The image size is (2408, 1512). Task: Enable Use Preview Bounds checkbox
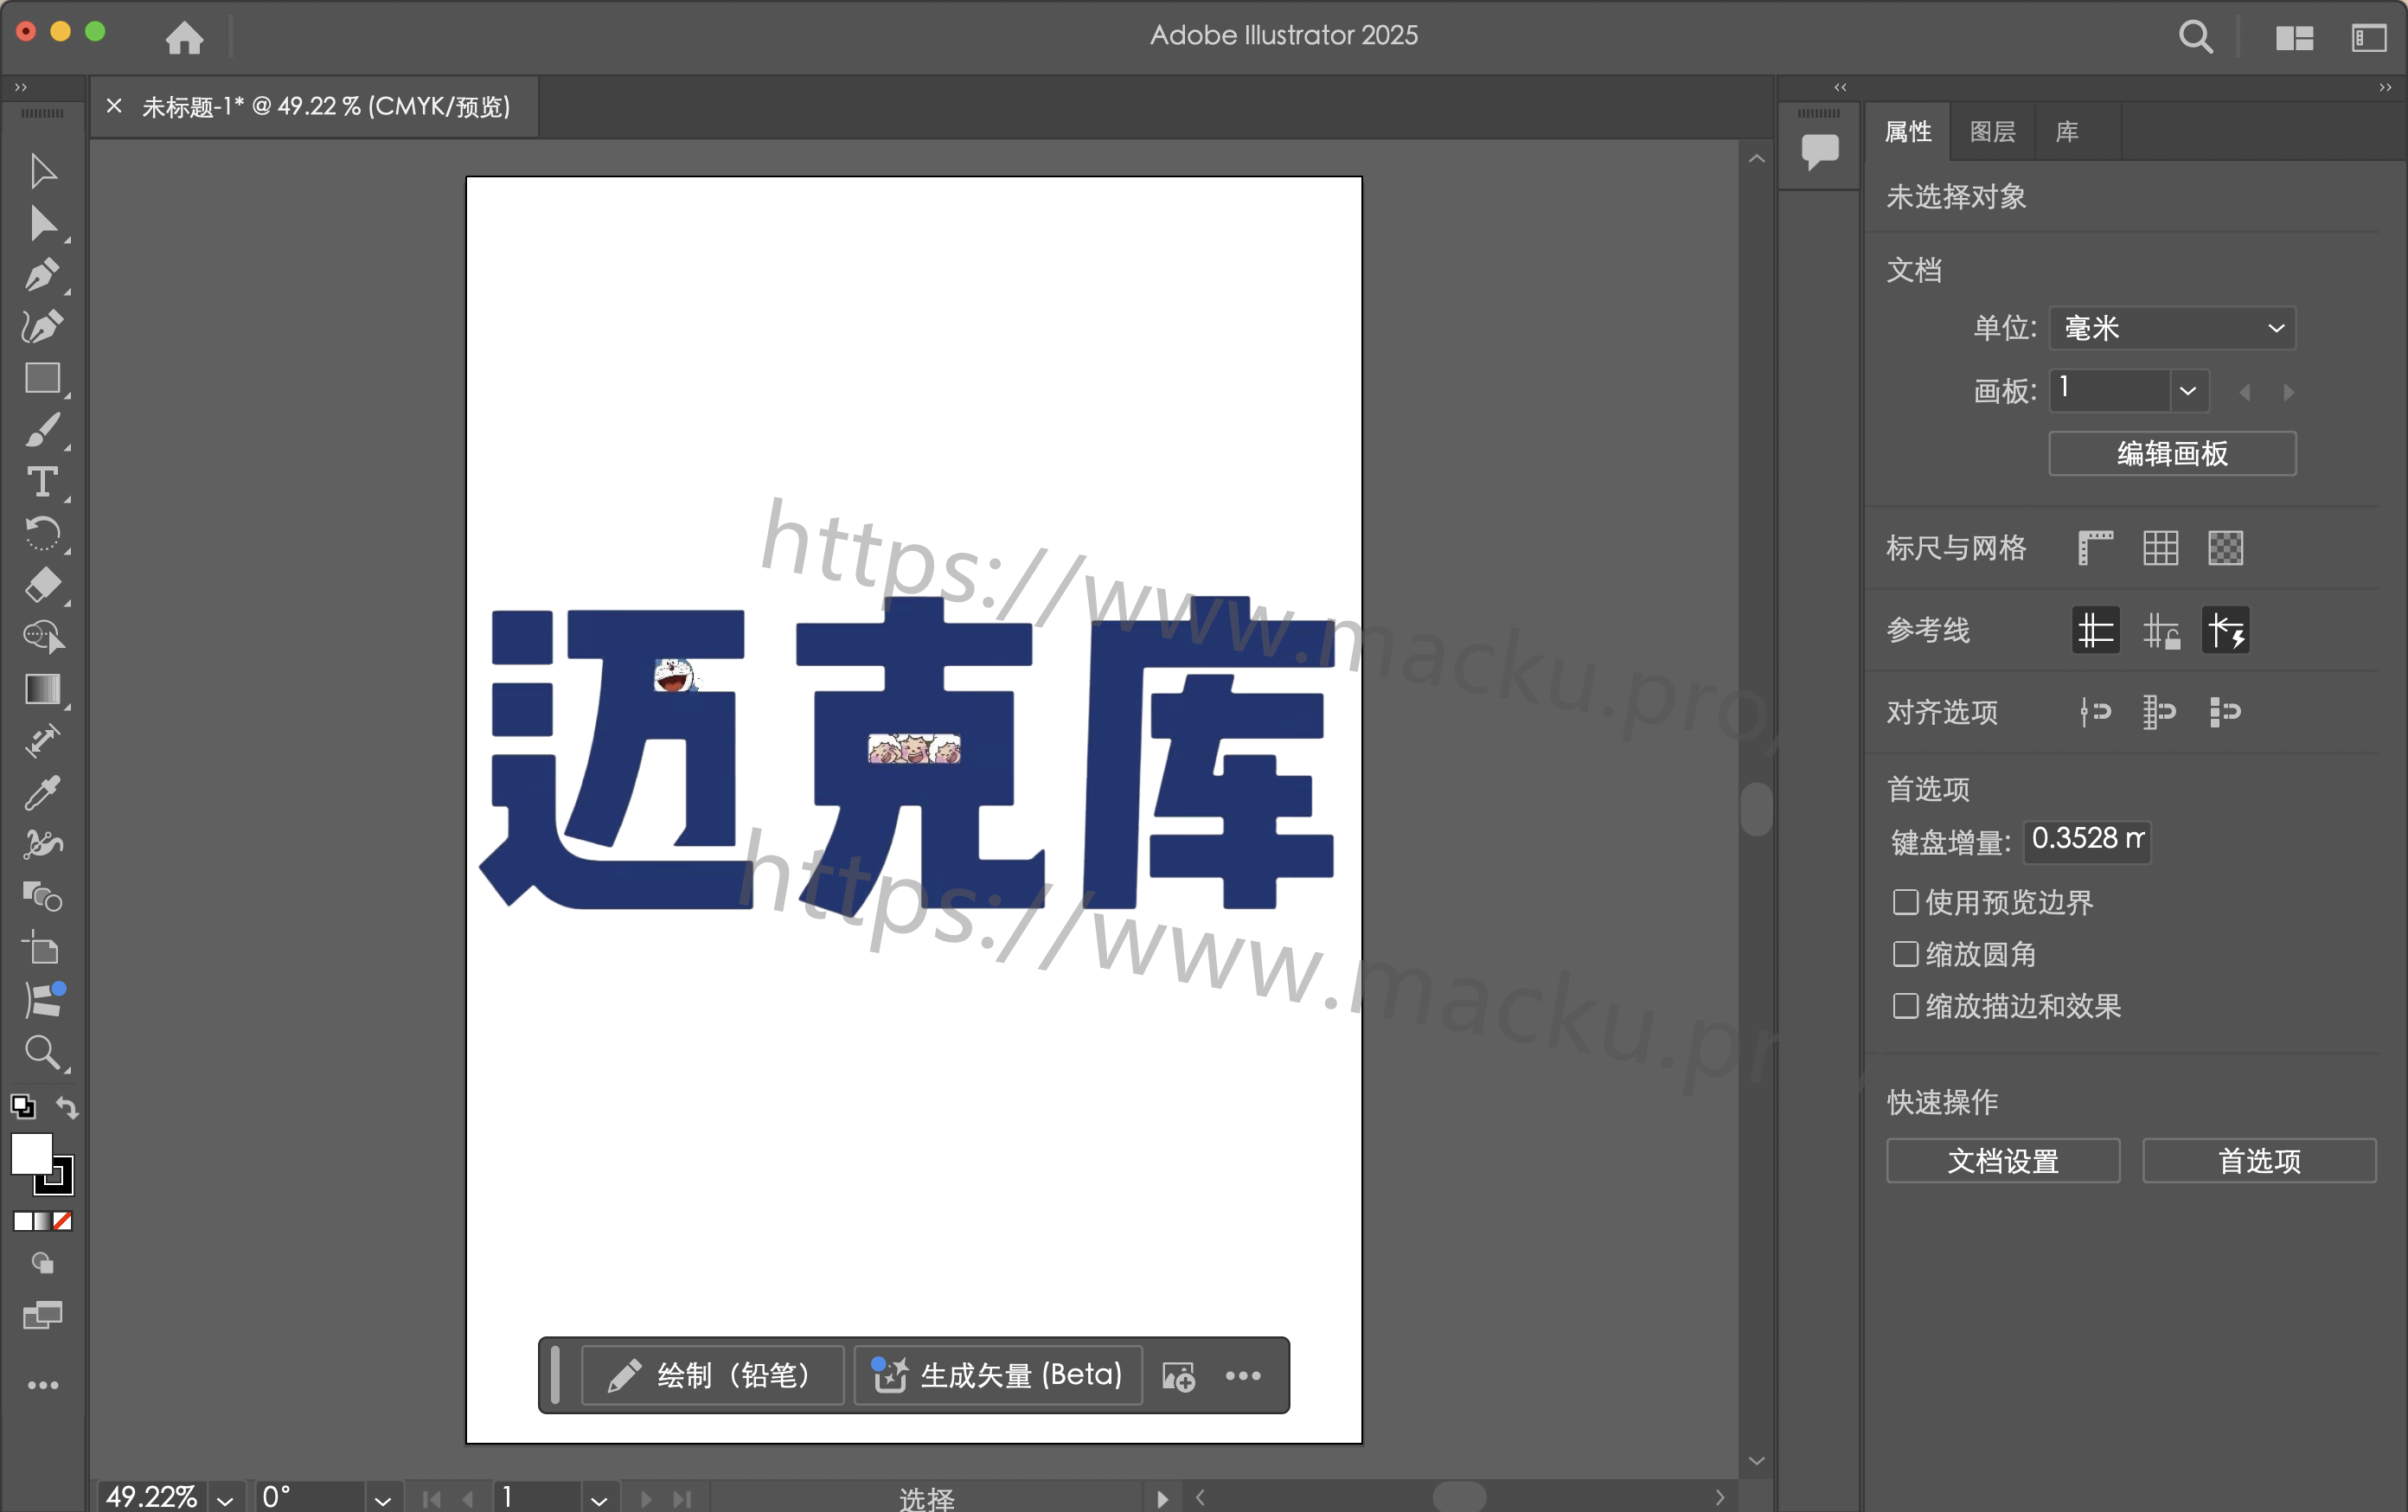1905,902
